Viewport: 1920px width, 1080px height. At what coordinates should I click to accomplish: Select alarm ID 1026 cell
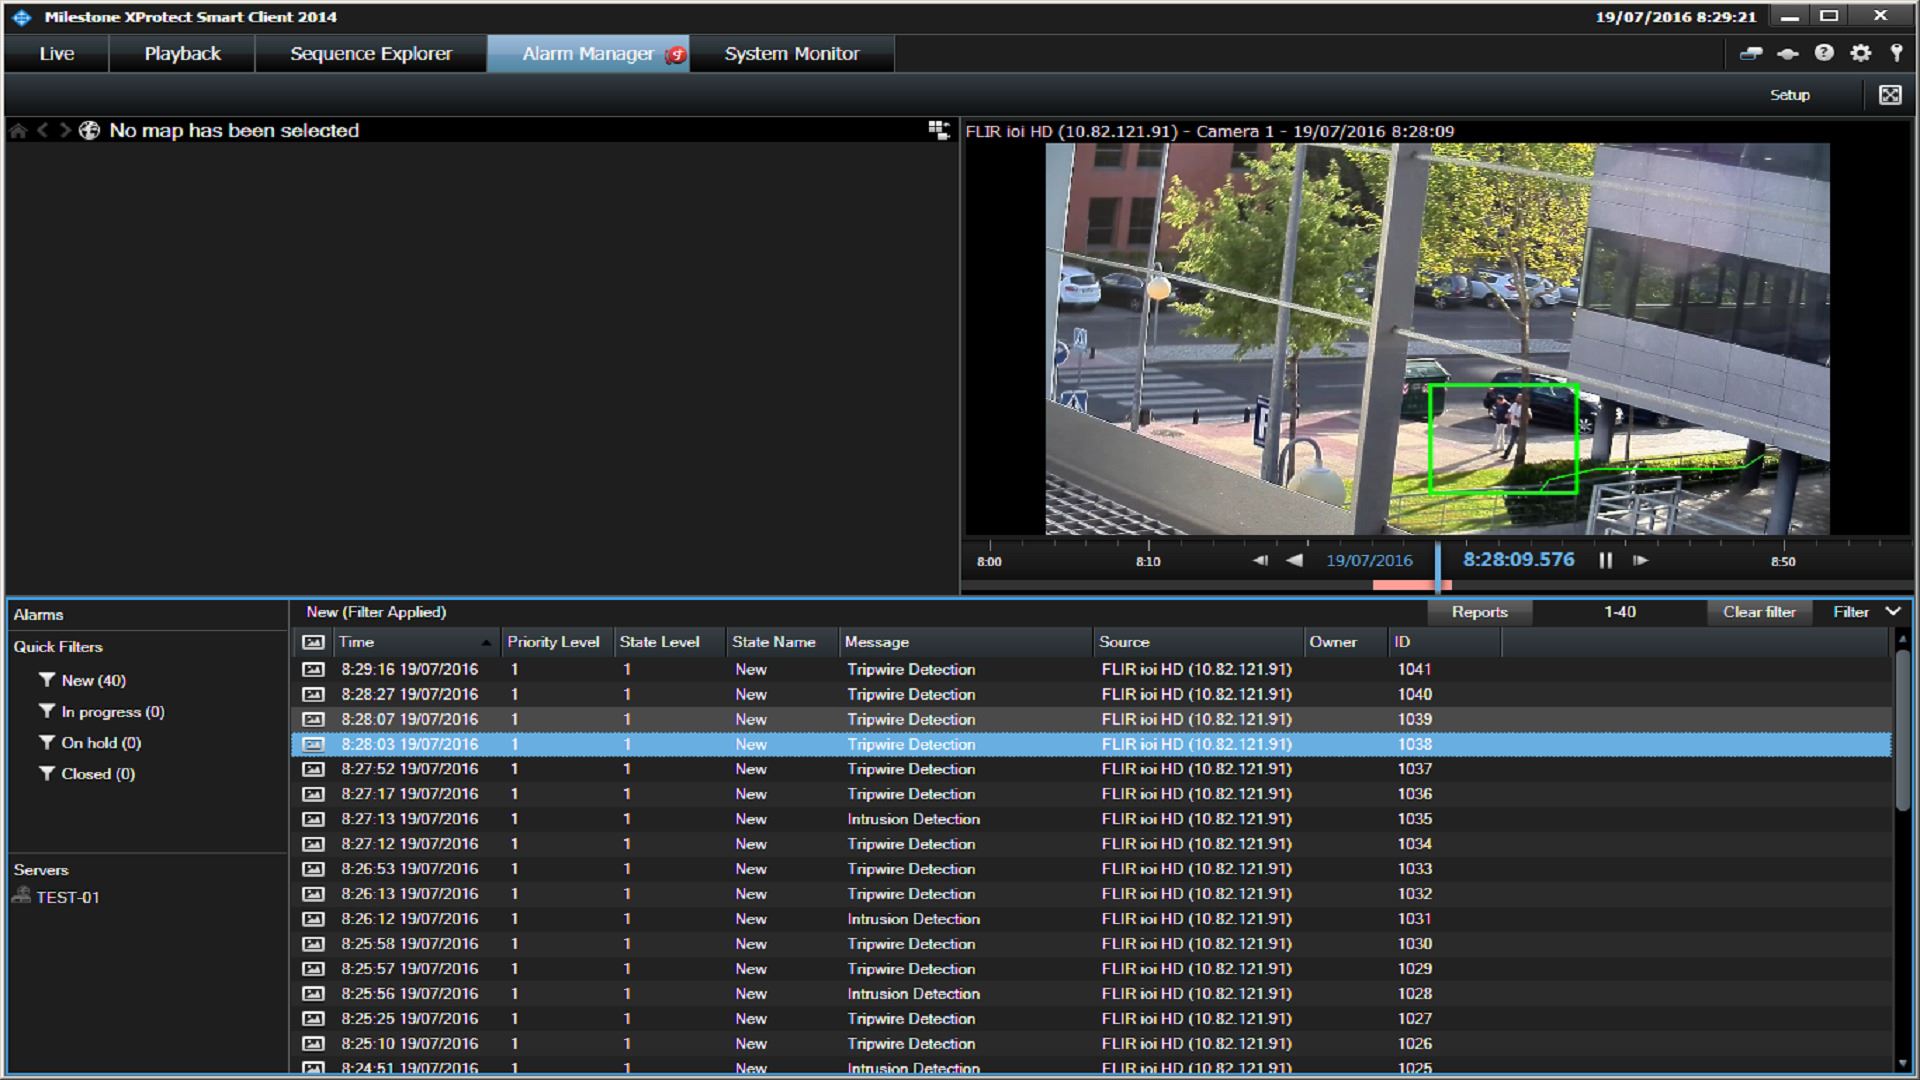(x=1415, y=1045)
